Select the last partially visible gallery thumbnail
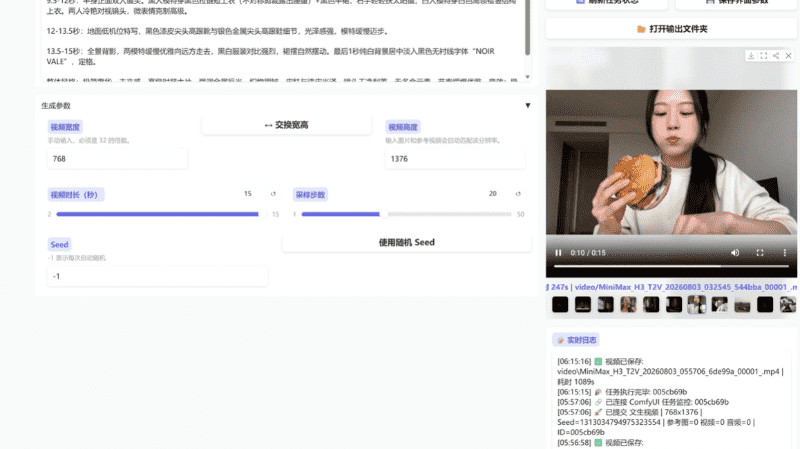This screenshot has width=800, height=449. [788, 305]
